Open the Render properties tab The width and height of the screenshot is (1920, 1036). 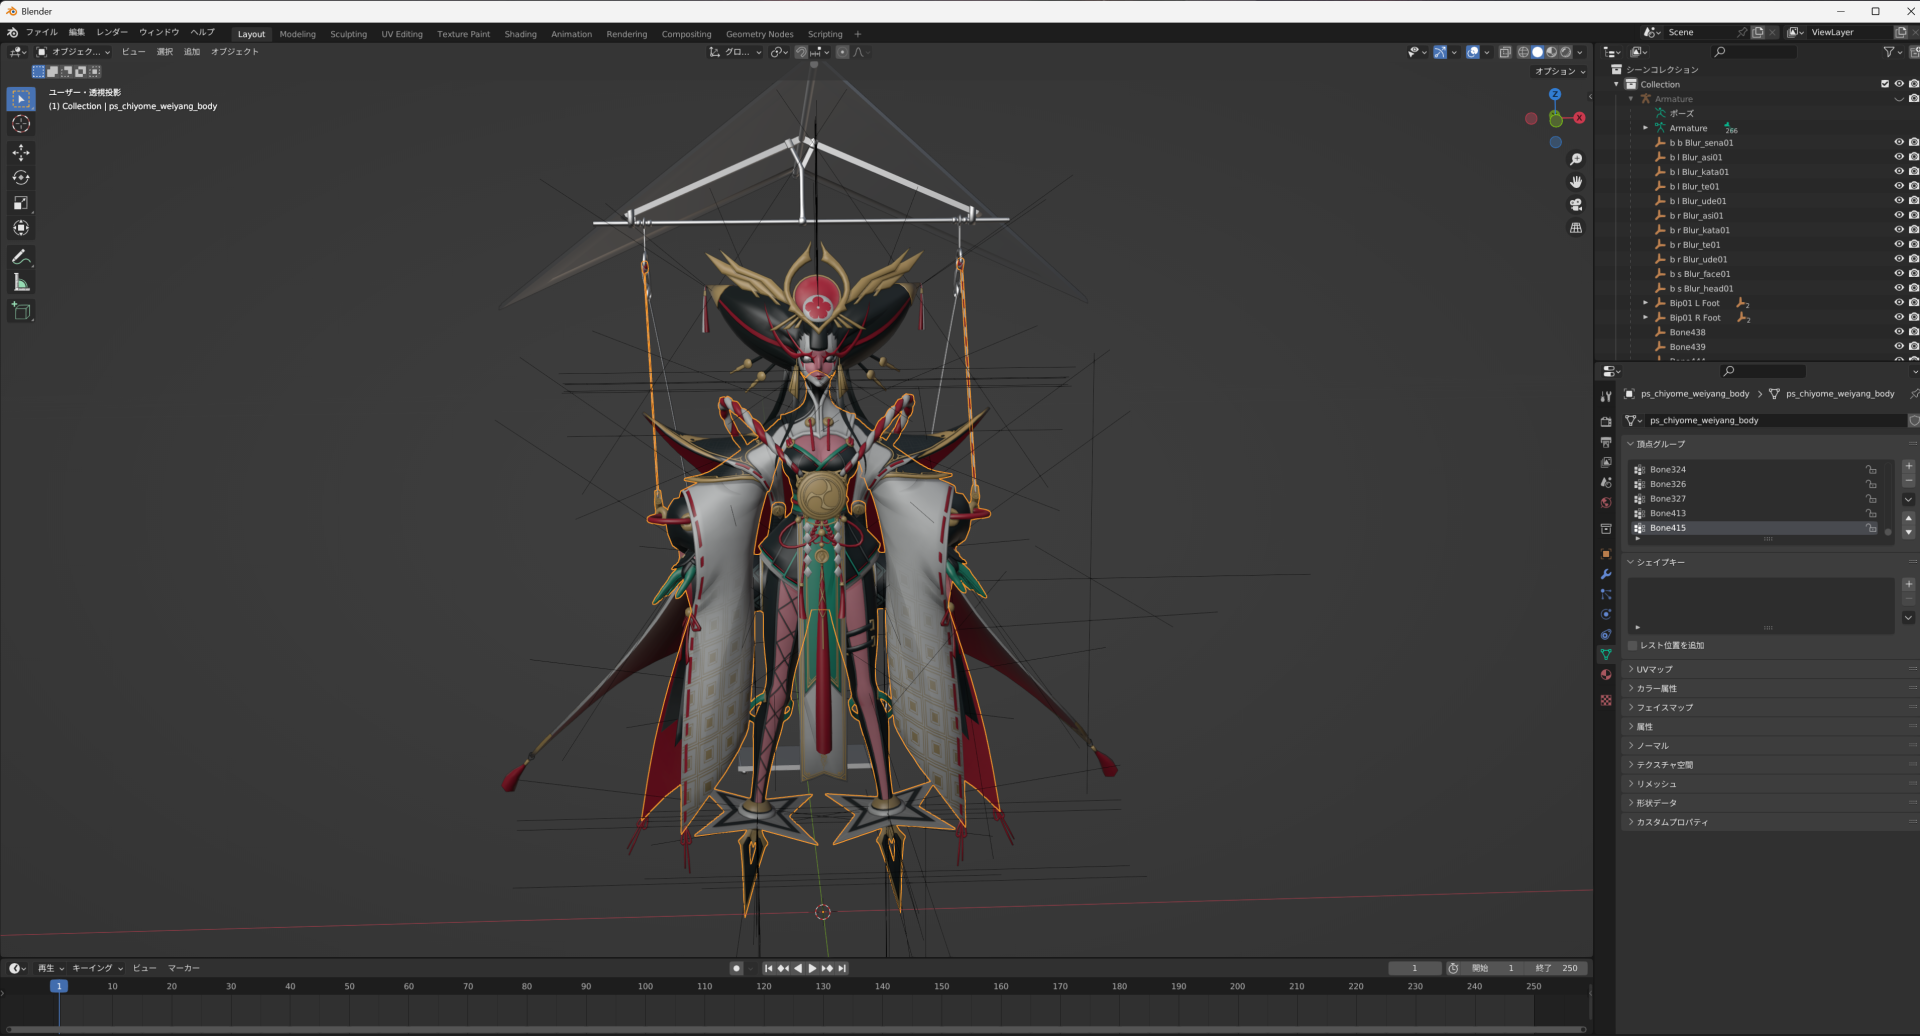pyautogui.click(x=1606, y=422)
